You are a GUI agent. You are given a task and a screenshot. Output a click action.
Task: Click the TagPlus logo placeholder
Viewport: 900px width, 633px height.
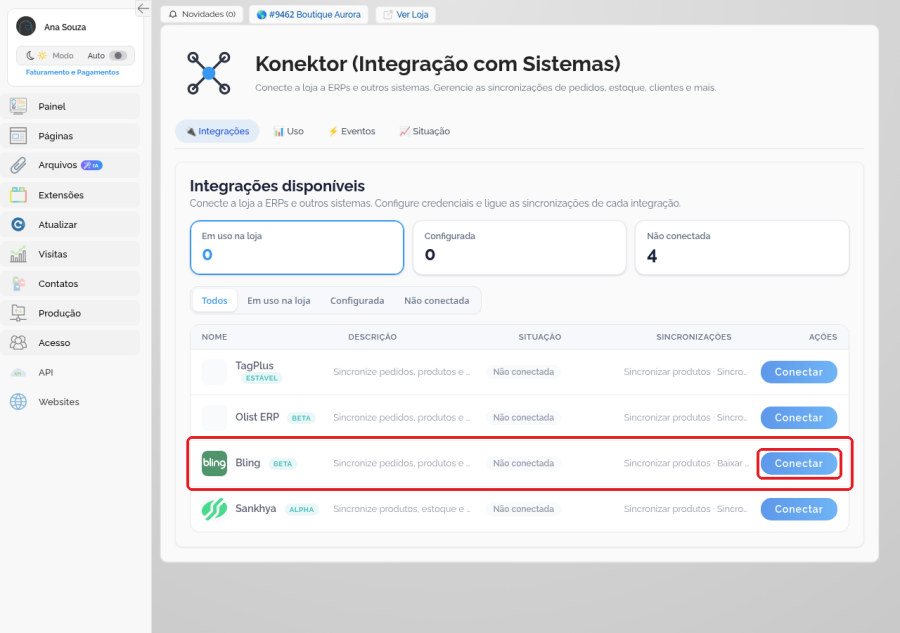coord(214,372)
